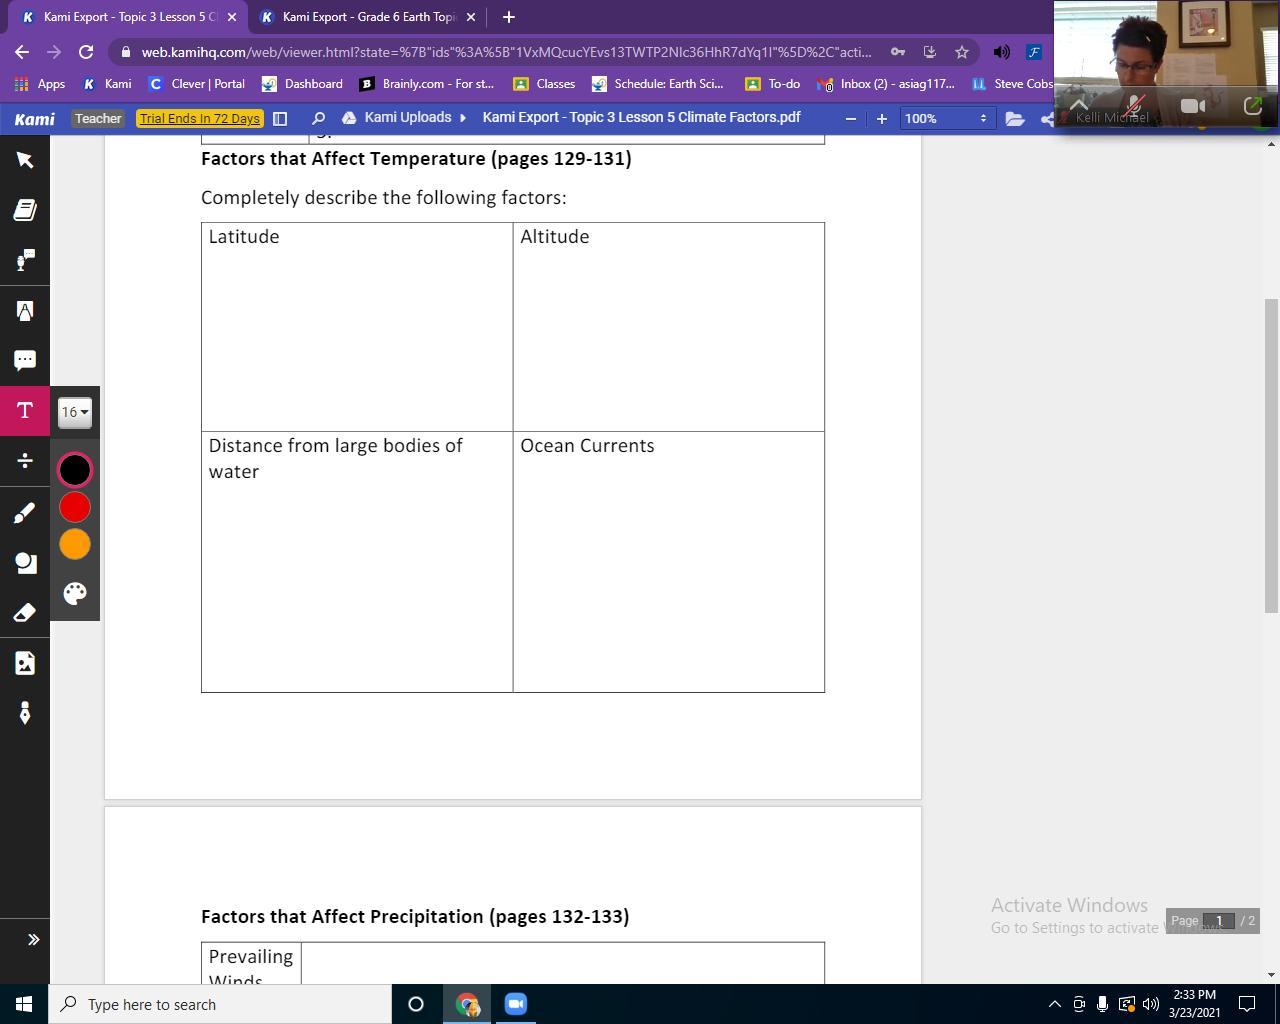Open the Schedule: Earth Sci bookmark

pos(658,84)
